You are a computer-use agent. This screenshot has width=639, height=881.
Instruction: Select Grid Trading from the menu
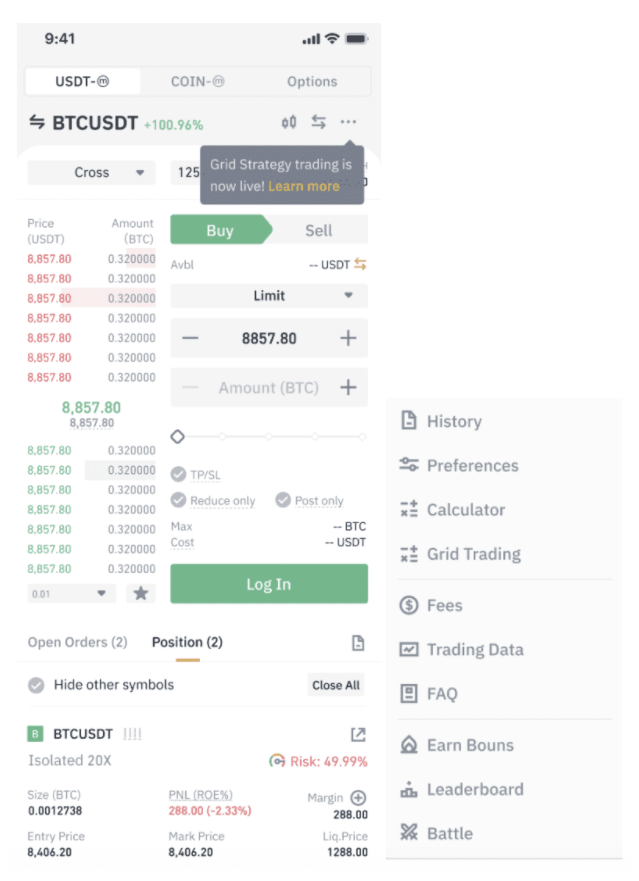coord(473,554)
